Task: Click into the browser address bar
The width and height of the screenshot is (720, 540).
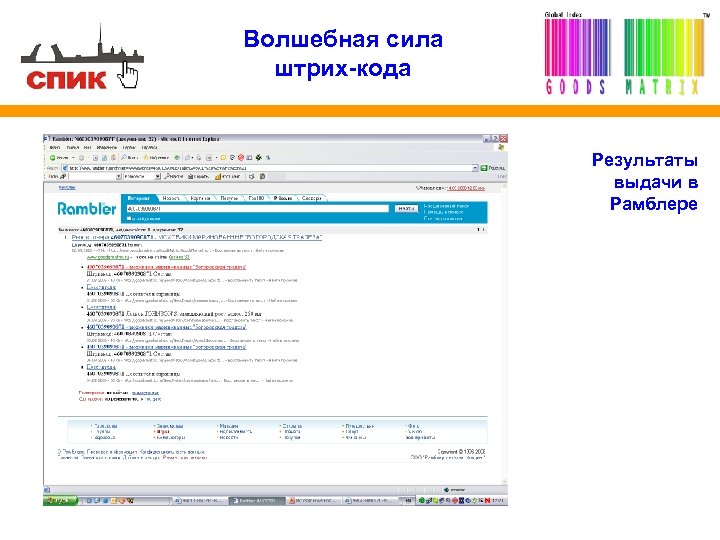Action: 269,168
